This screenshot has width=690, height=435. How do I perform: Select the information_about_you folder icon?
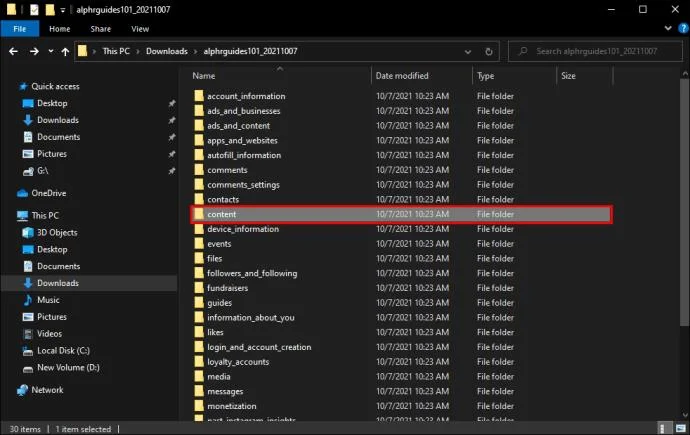(x=199, y=317)
